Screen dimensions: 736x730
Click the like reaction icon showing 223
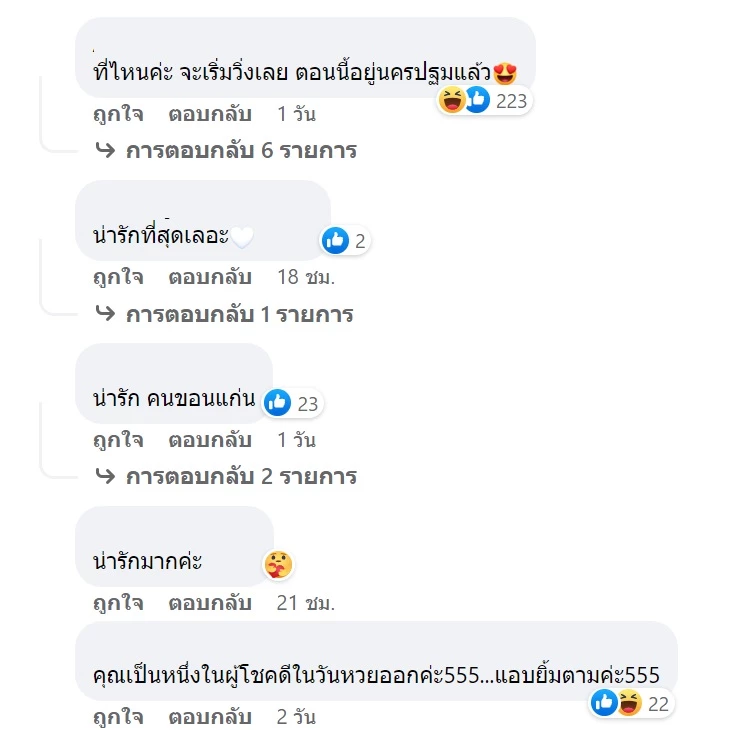477,100
